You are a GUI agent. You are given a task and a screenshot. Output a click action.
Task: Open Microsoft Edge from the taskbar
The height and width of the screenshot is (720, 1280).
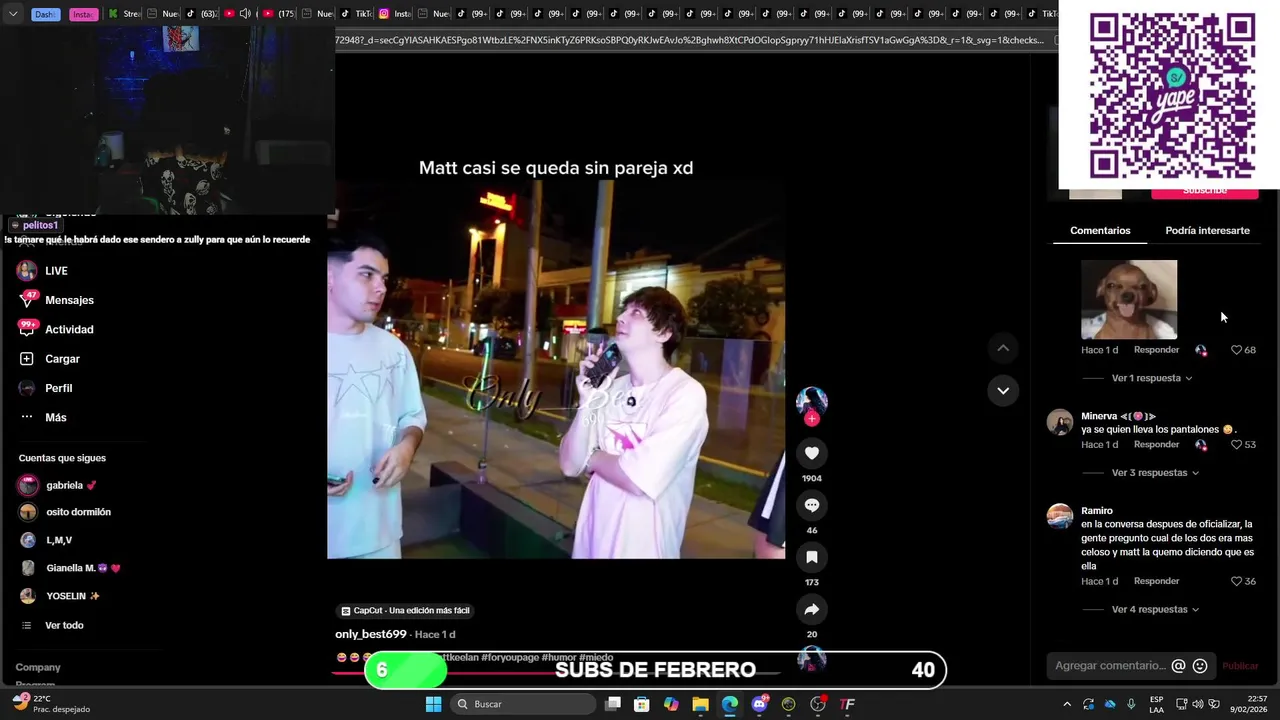click(730, 704)
